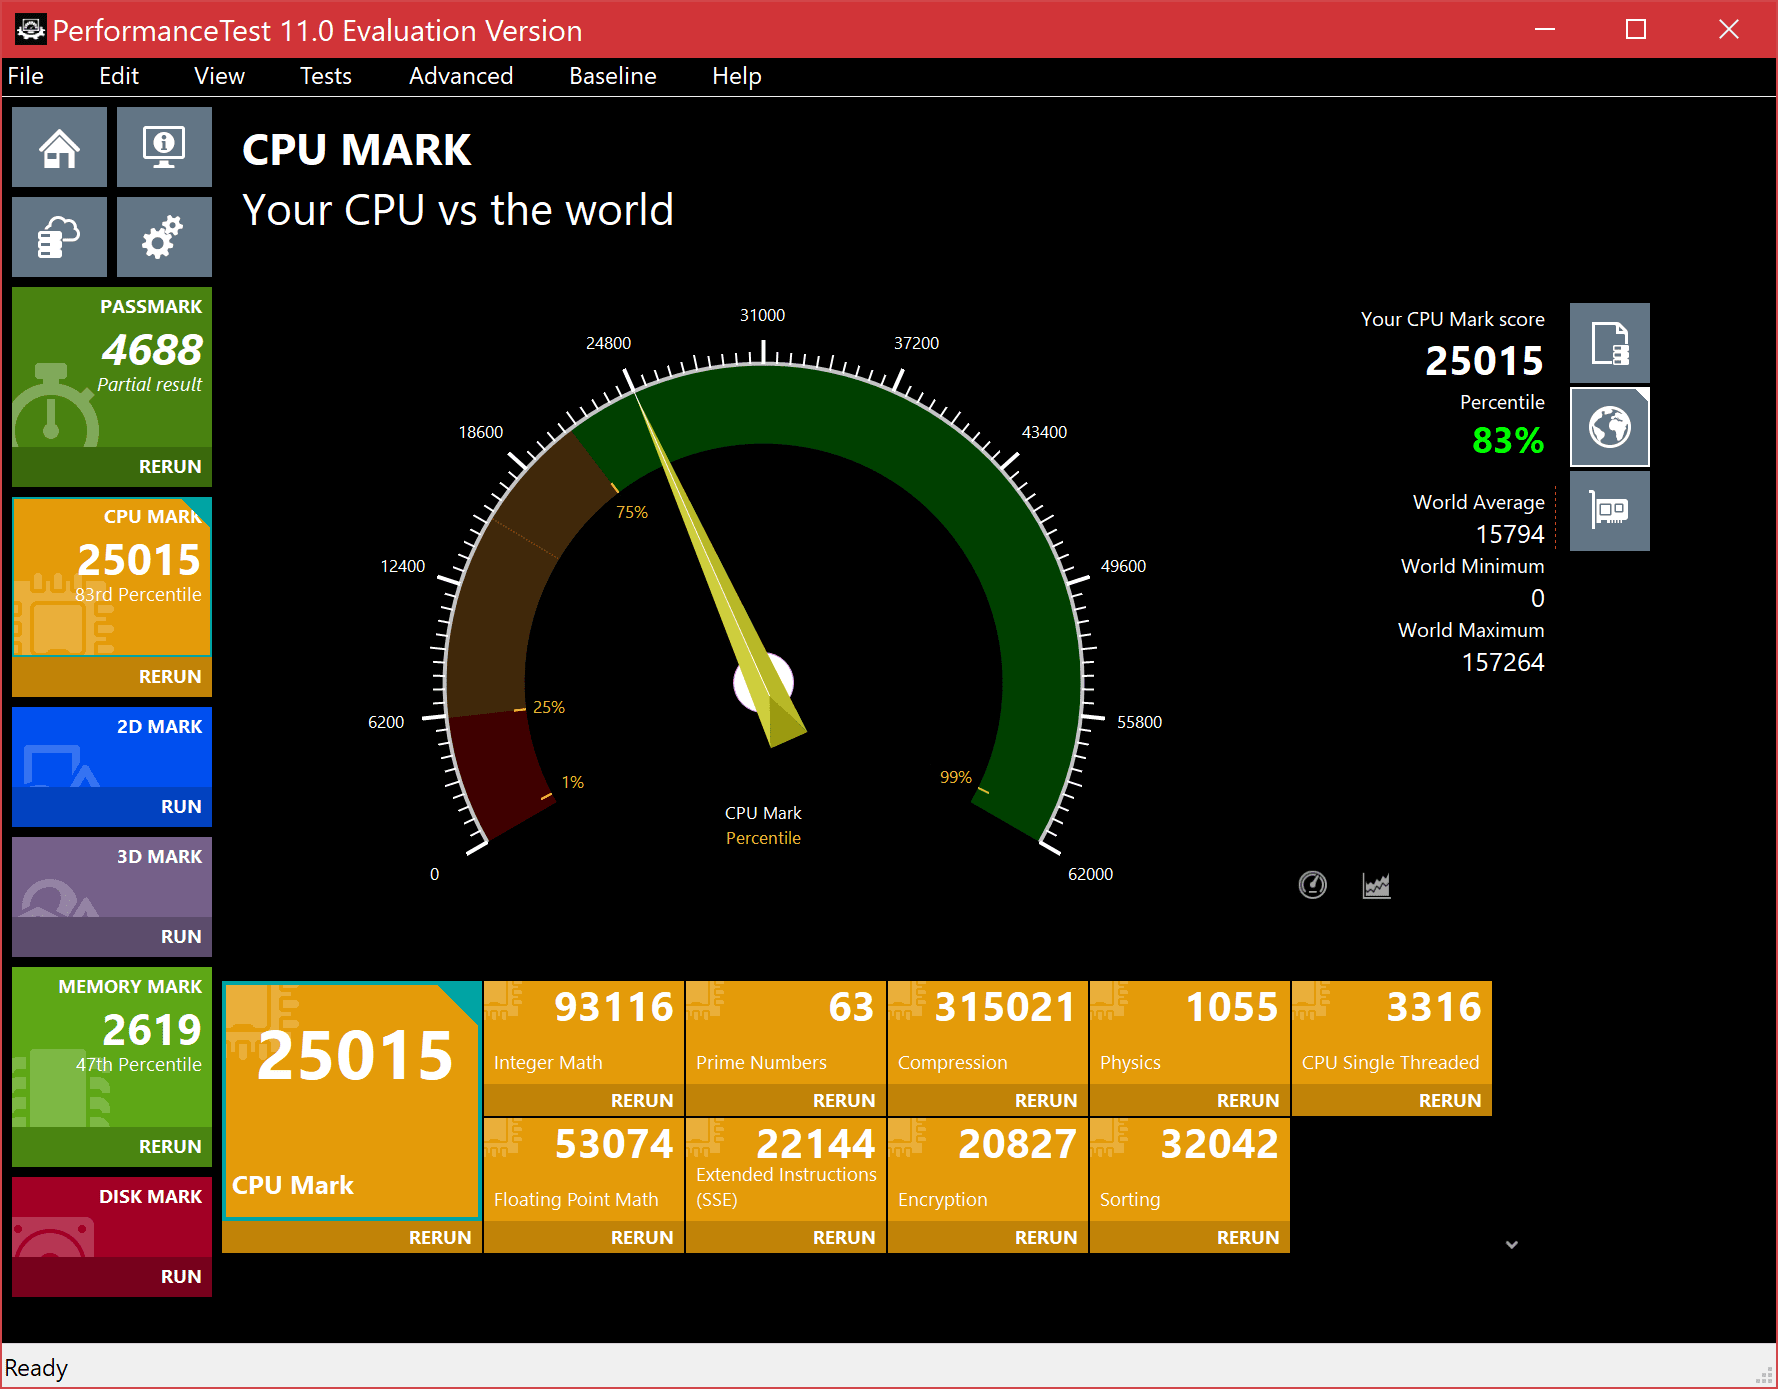This screenshot has height=1389, width=1778.
Task: Switch to distribution chart view icon
Action: pyautogui.click(x=1377, y=885)
